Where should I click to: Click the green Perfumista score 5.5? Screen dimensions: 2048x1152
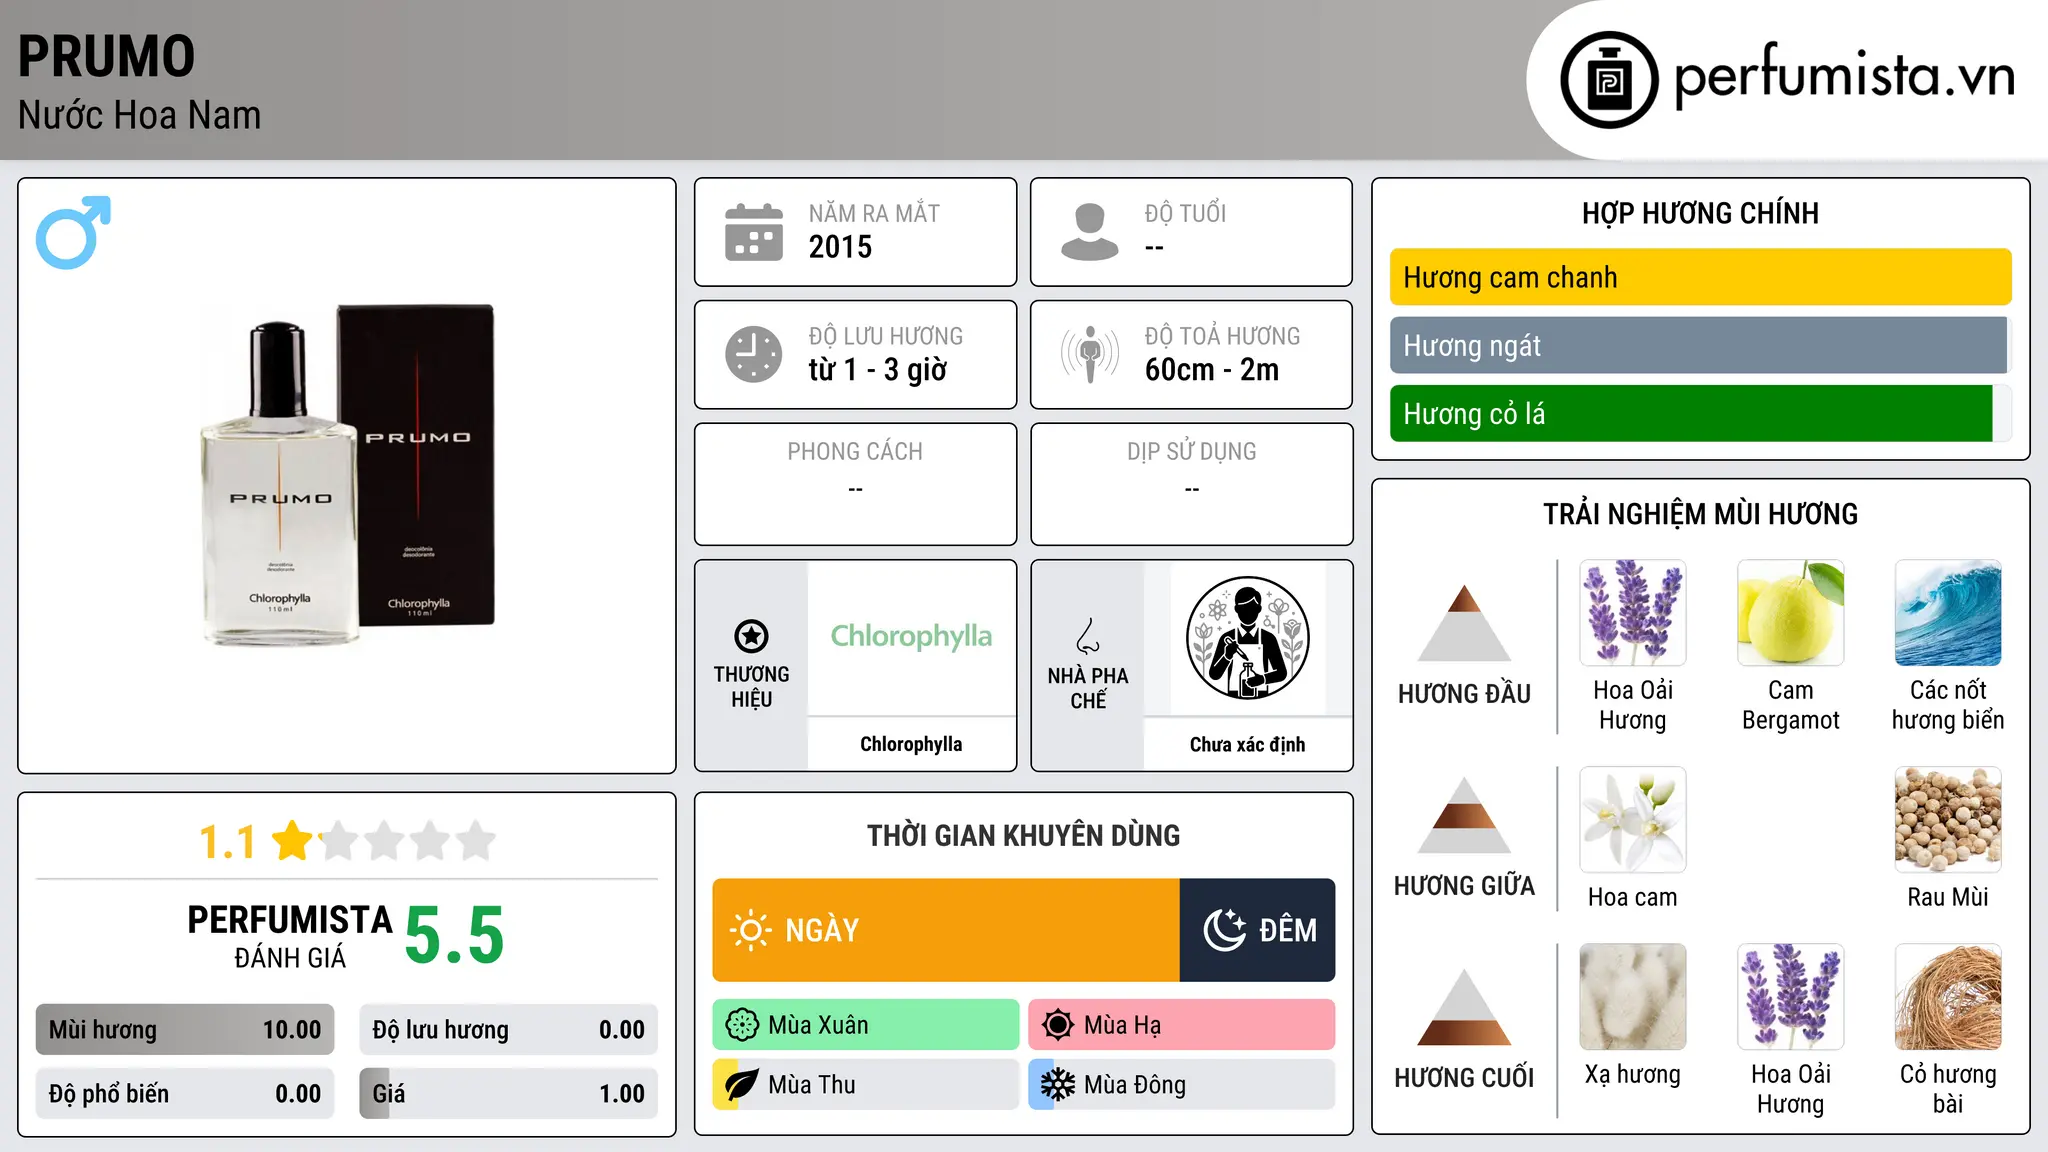point(454,936)
